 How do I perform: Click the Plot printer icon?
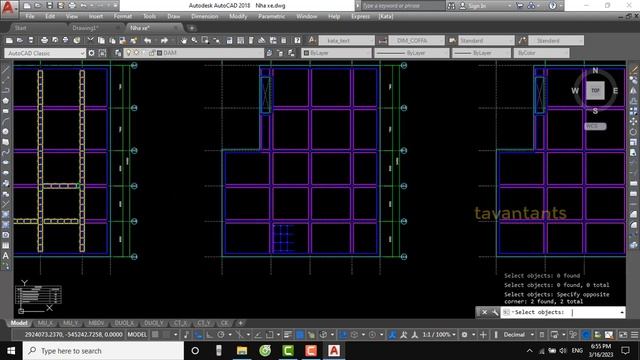(44, 40)
